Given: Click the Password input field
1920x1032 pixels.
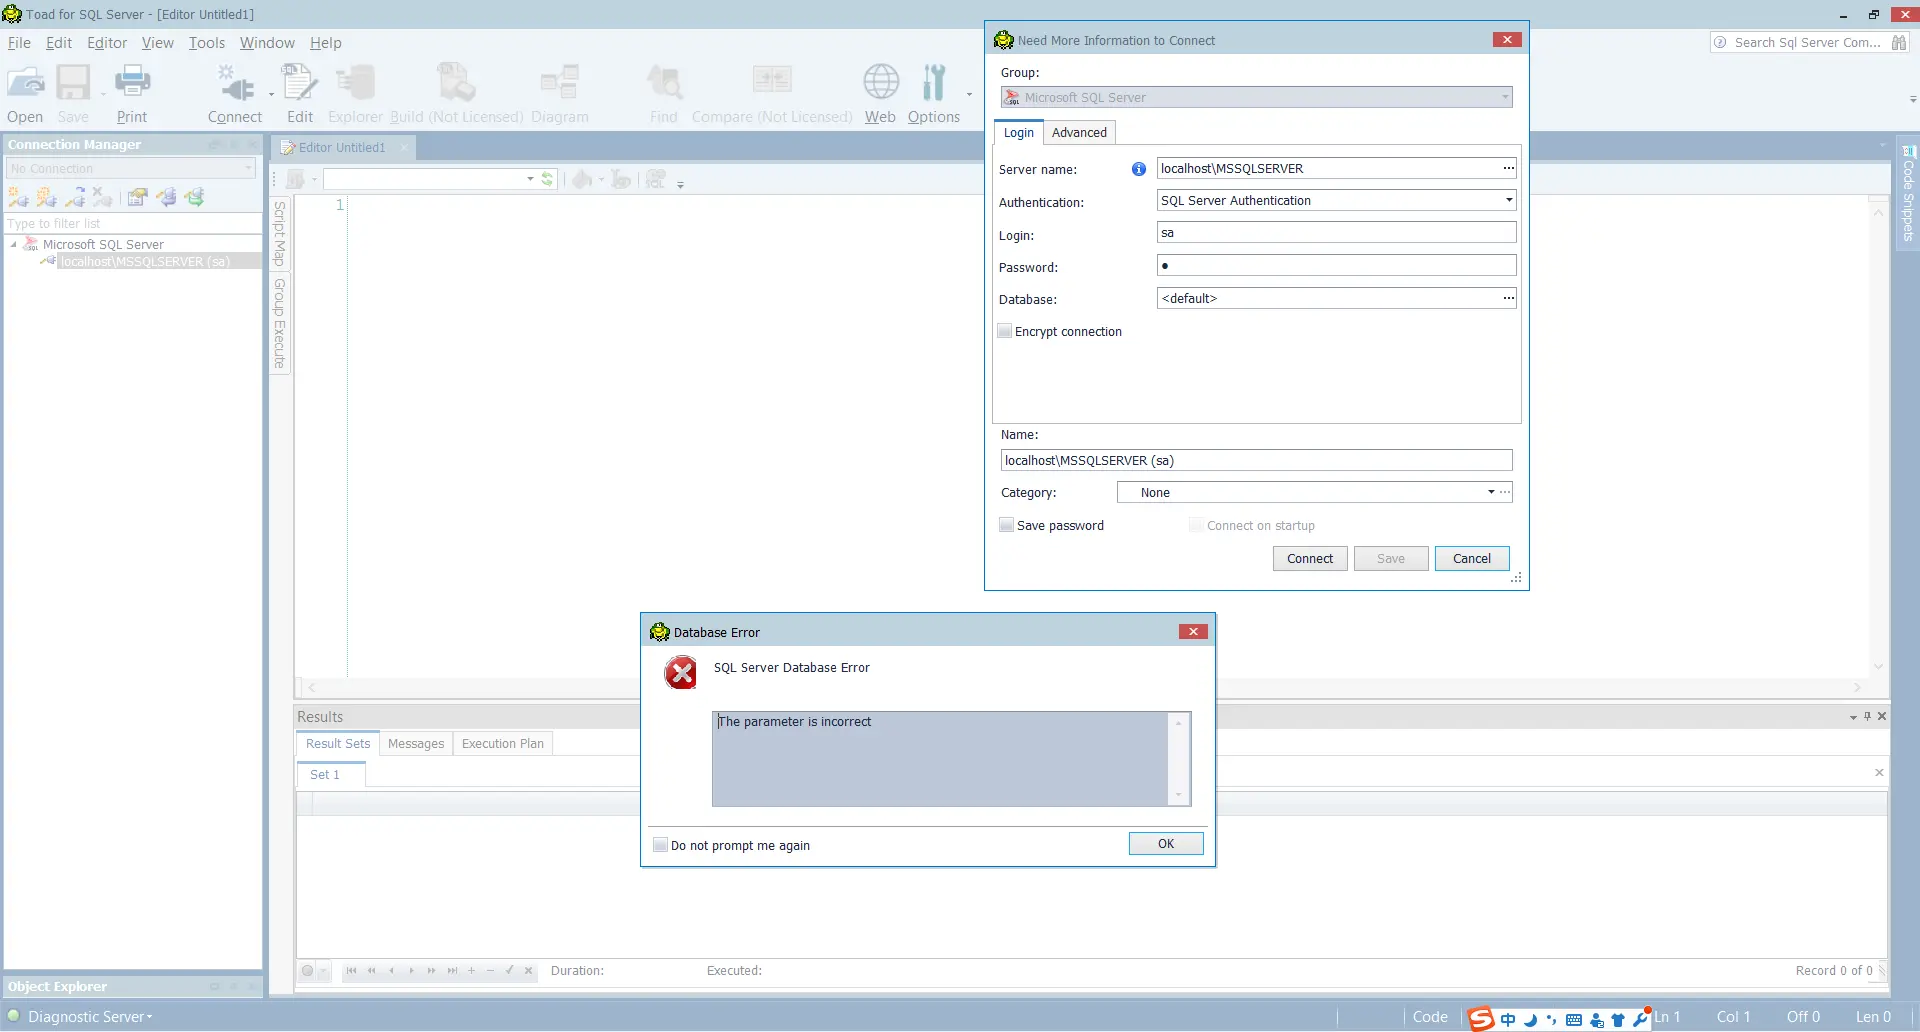Looking at the screenshot, I should click(1336, 265).
